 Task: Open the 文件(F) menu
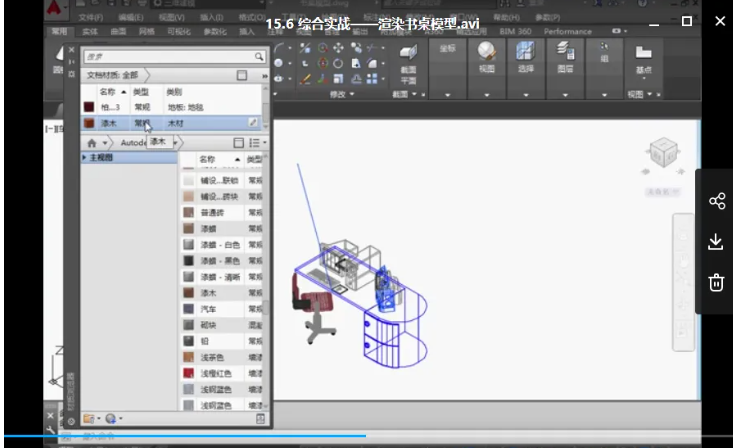tap(91, 18)
